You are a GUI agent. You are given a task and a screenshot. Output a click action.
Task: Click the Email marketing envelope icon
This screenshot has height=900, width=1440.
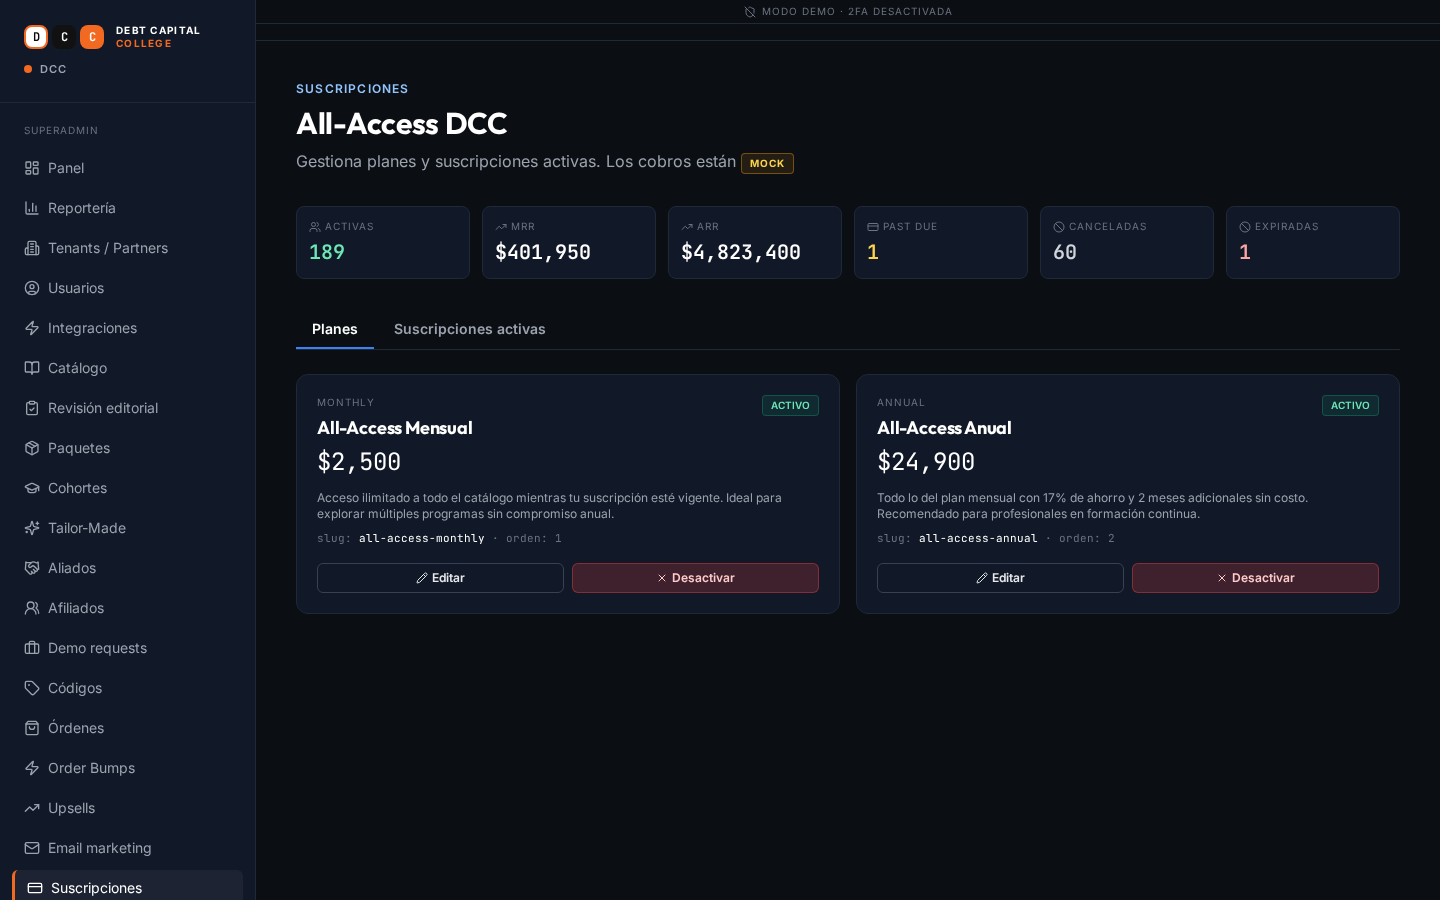(32, 848)
